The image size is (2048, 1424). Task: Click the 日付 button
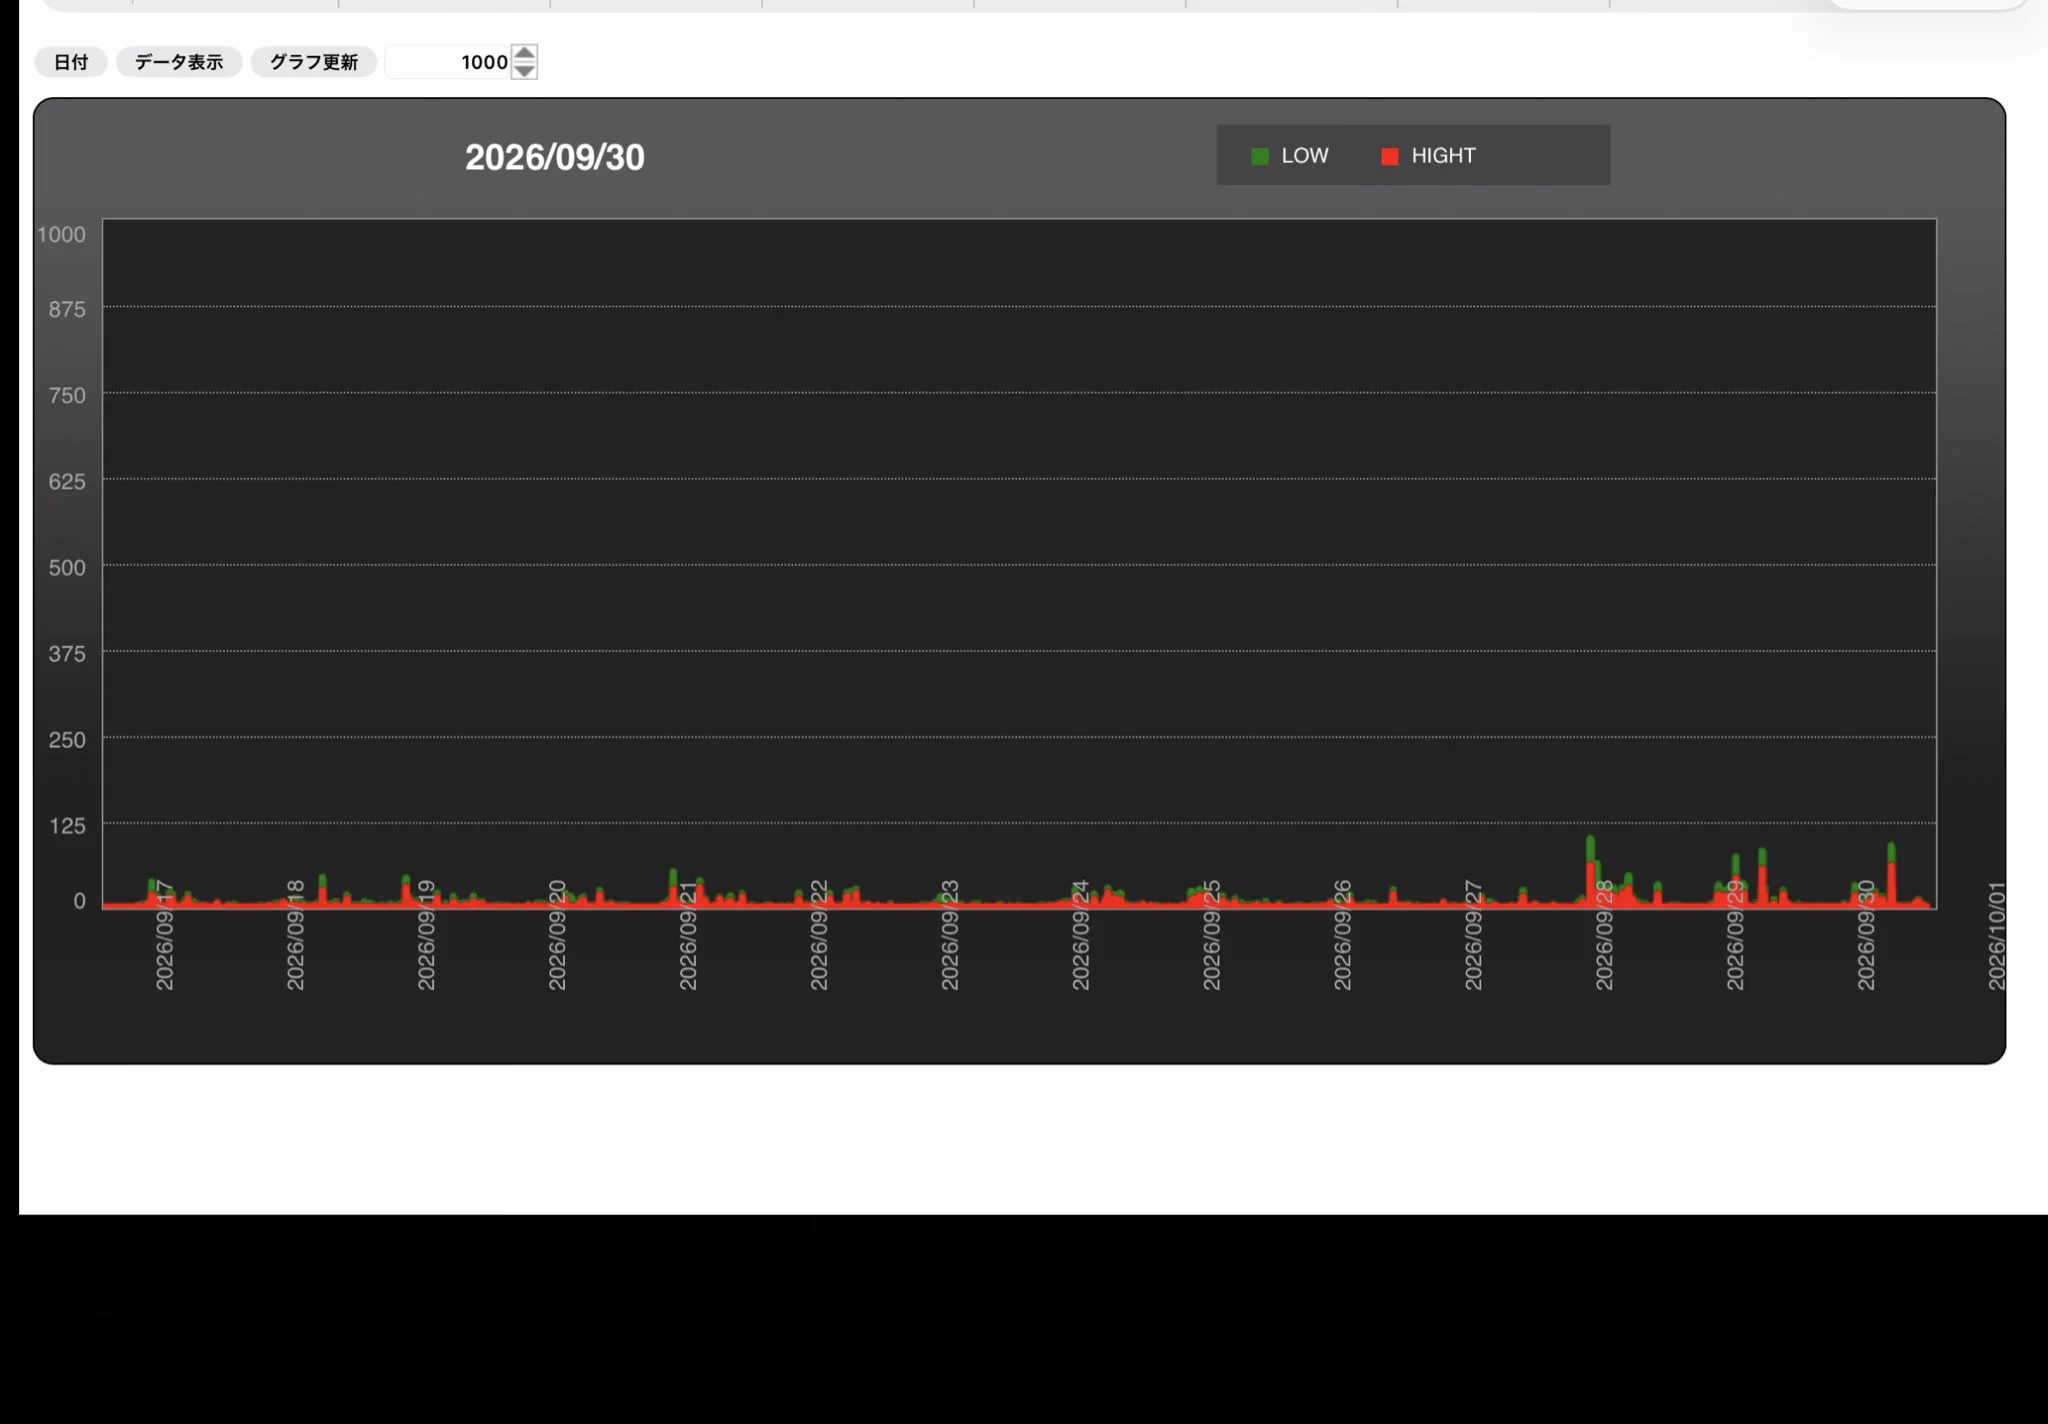point(71,62)
